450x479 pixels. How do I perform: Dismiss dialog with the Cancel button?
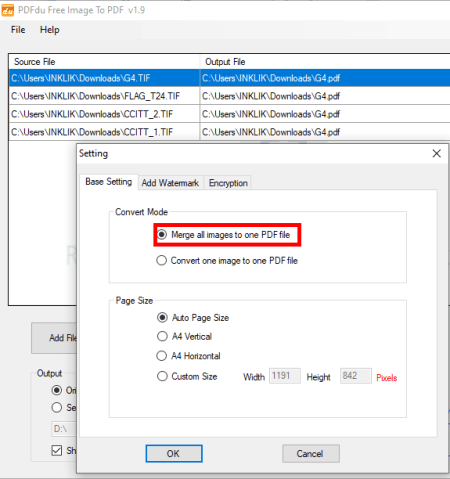coord(311,454)
